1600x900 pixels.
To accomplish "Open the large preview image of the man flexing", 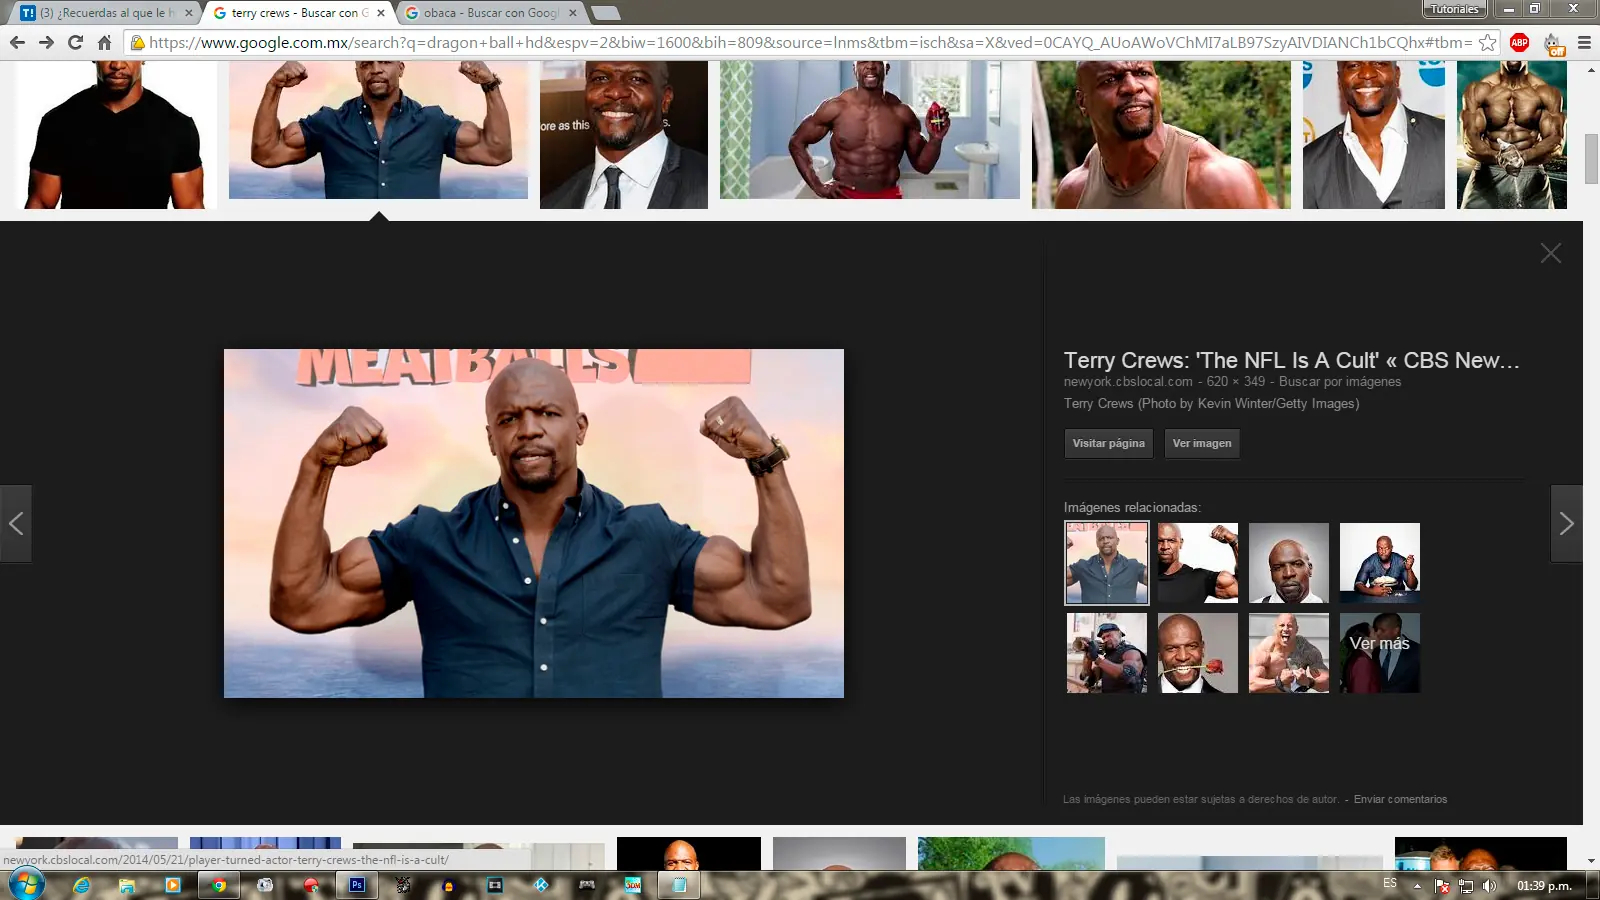I will [534, 523].
